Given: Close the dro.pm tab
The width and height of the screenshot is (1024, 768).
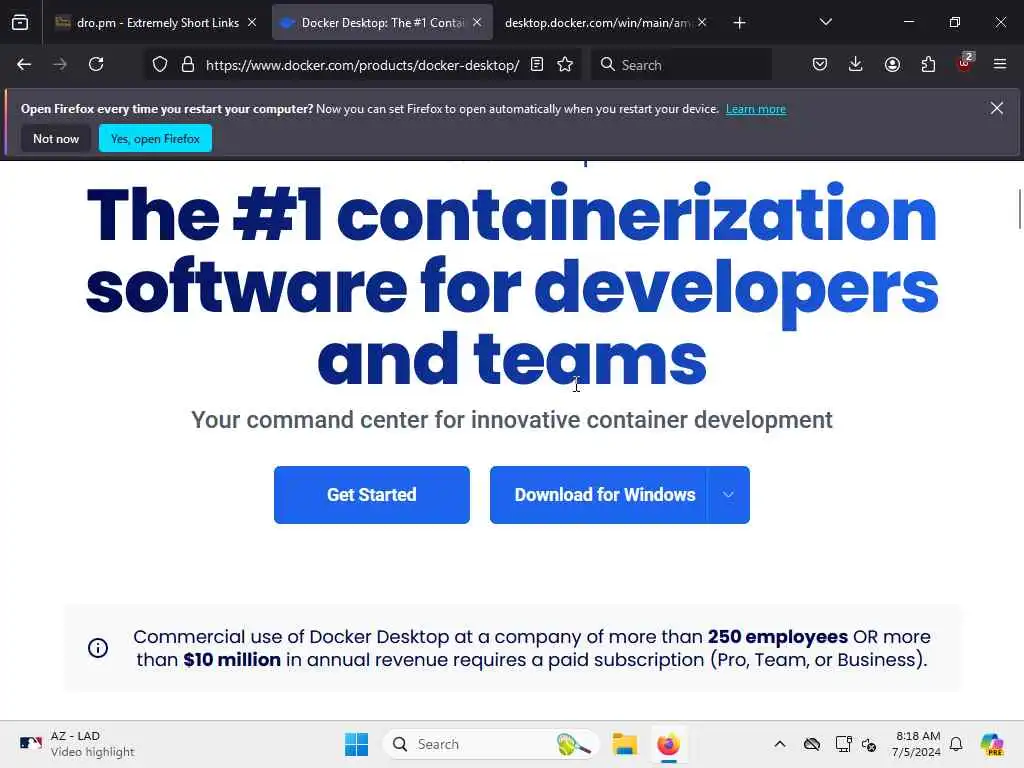Looking at the screenshot, I should coord(252,23).
